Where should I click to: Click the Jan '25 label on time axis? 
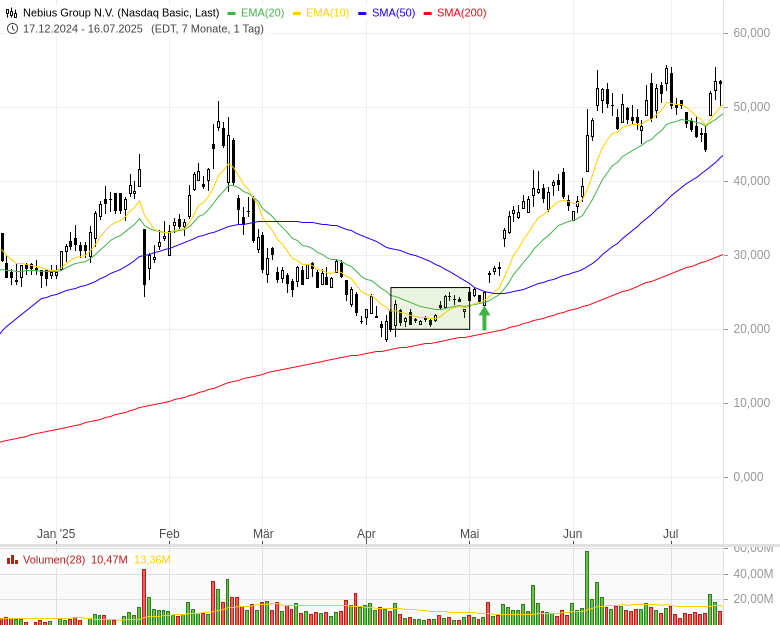[x=56, y=534]
